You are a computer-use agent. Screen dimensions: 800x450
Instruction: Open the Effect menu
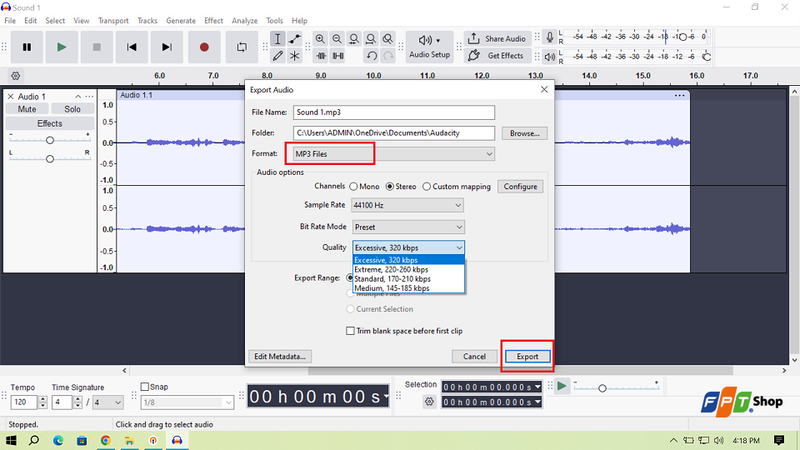click(x=213, y=21)
